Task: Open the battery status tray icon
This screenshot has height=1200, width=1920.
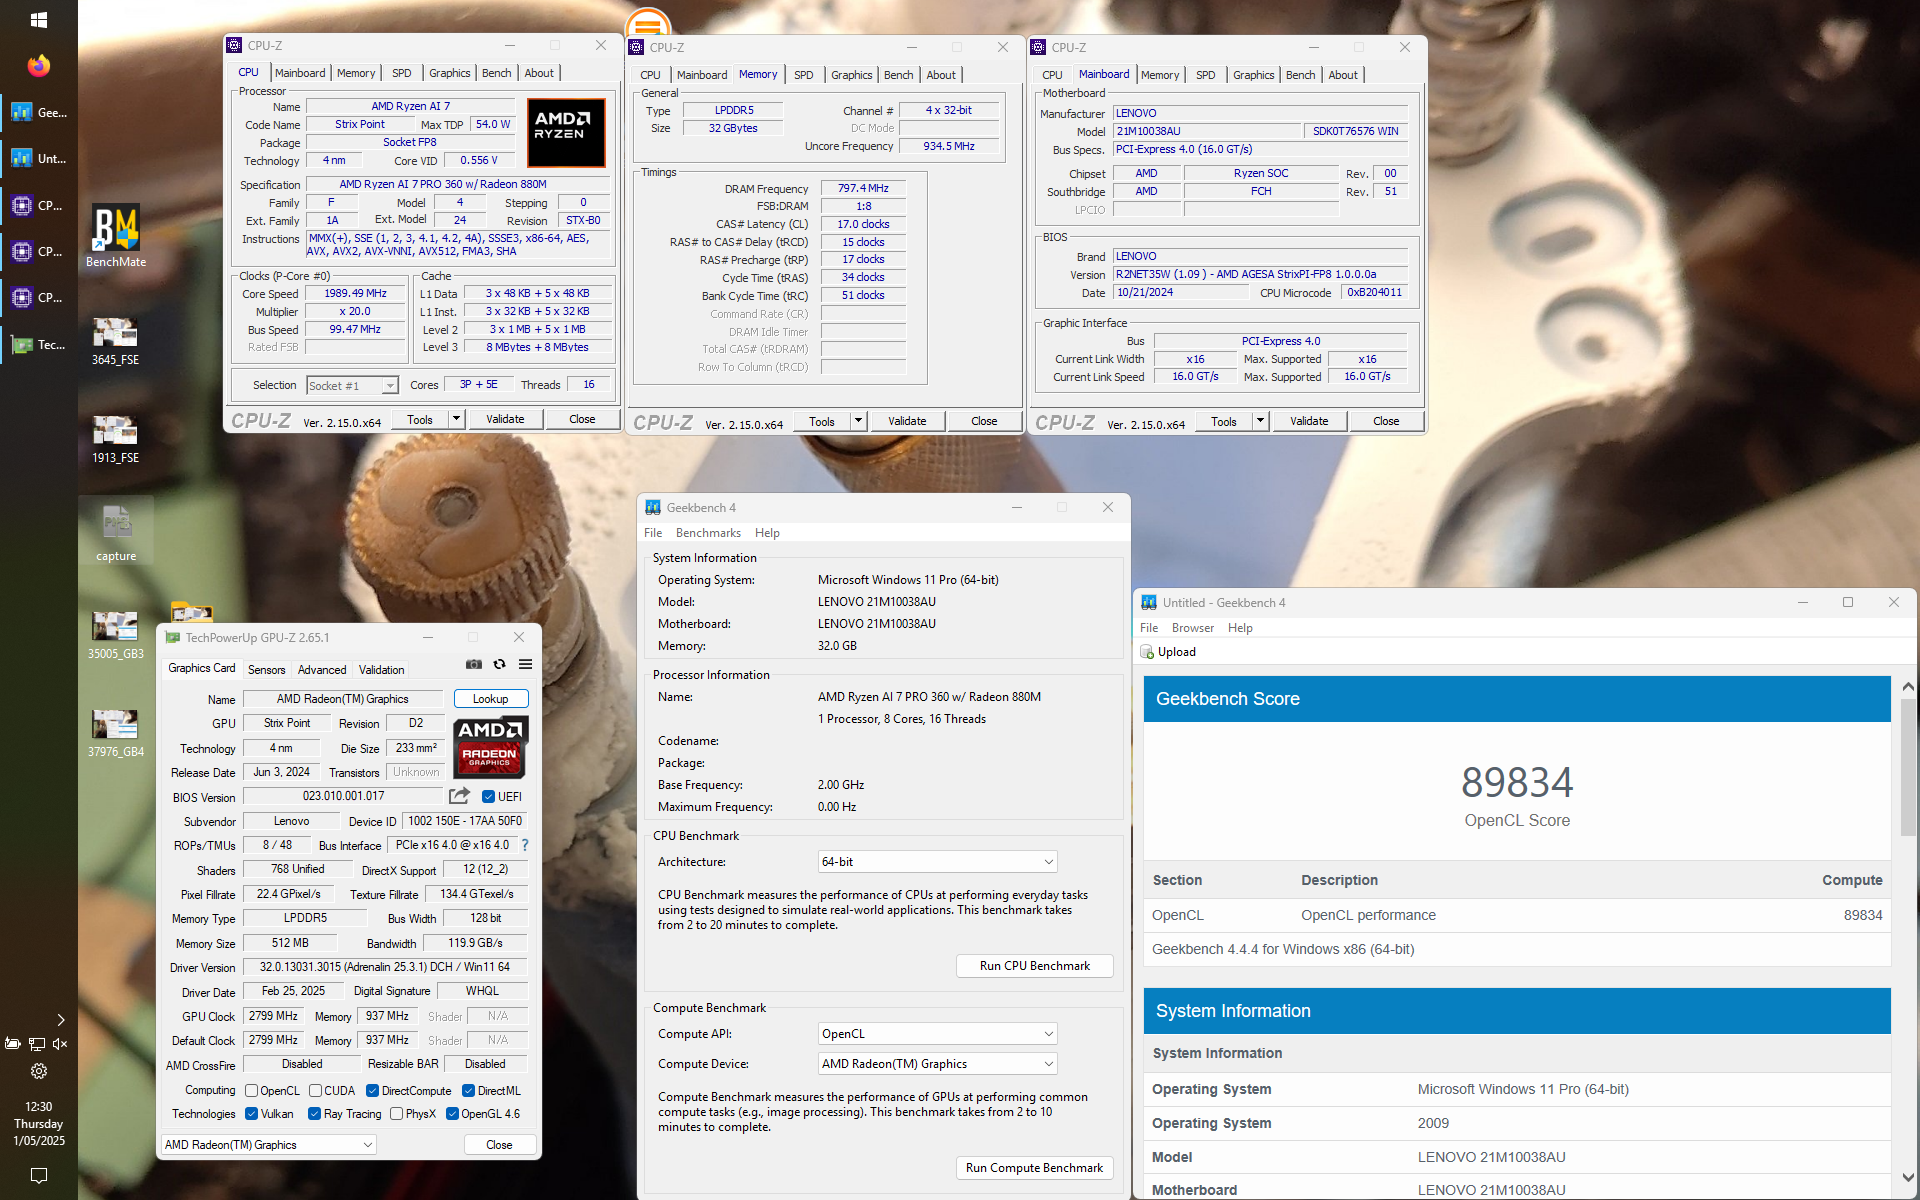Action: 13,1044
